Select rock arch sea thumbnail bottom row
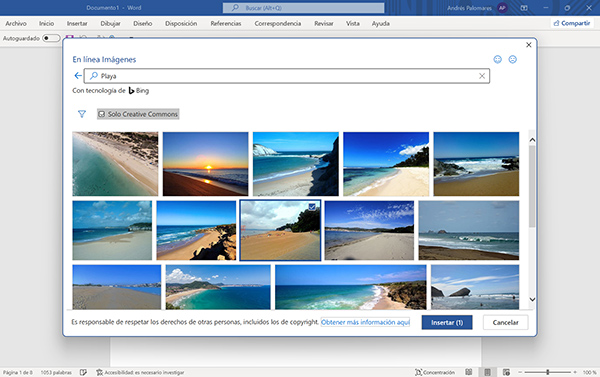Image resolution: width=600 pixels, height=377 pixels. point(475,287)
